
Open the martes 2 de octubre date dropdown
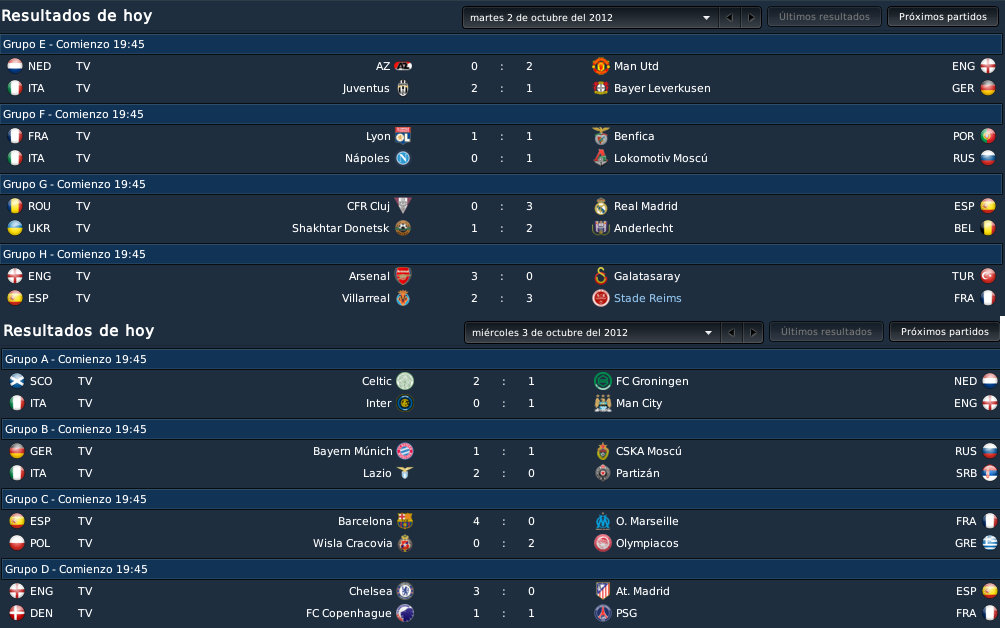590,17
